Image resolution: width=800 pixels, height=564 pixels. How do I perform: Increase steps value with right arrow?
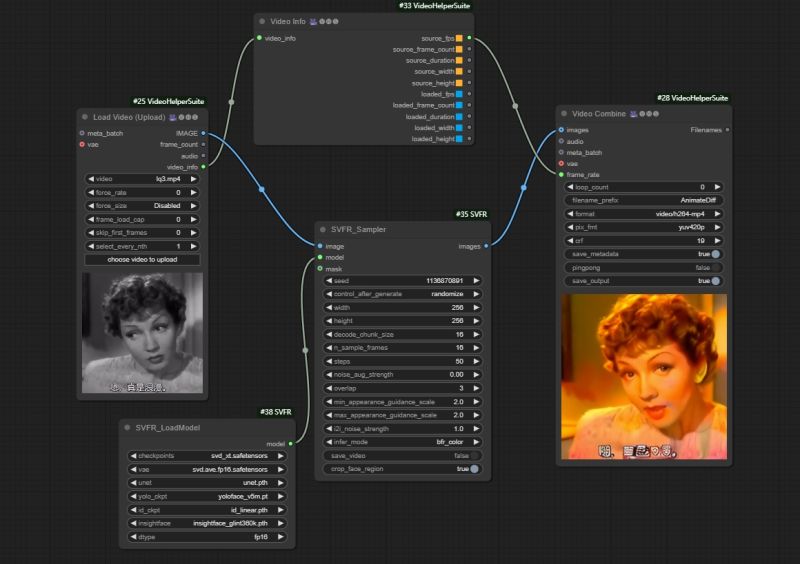pos(476,361)
